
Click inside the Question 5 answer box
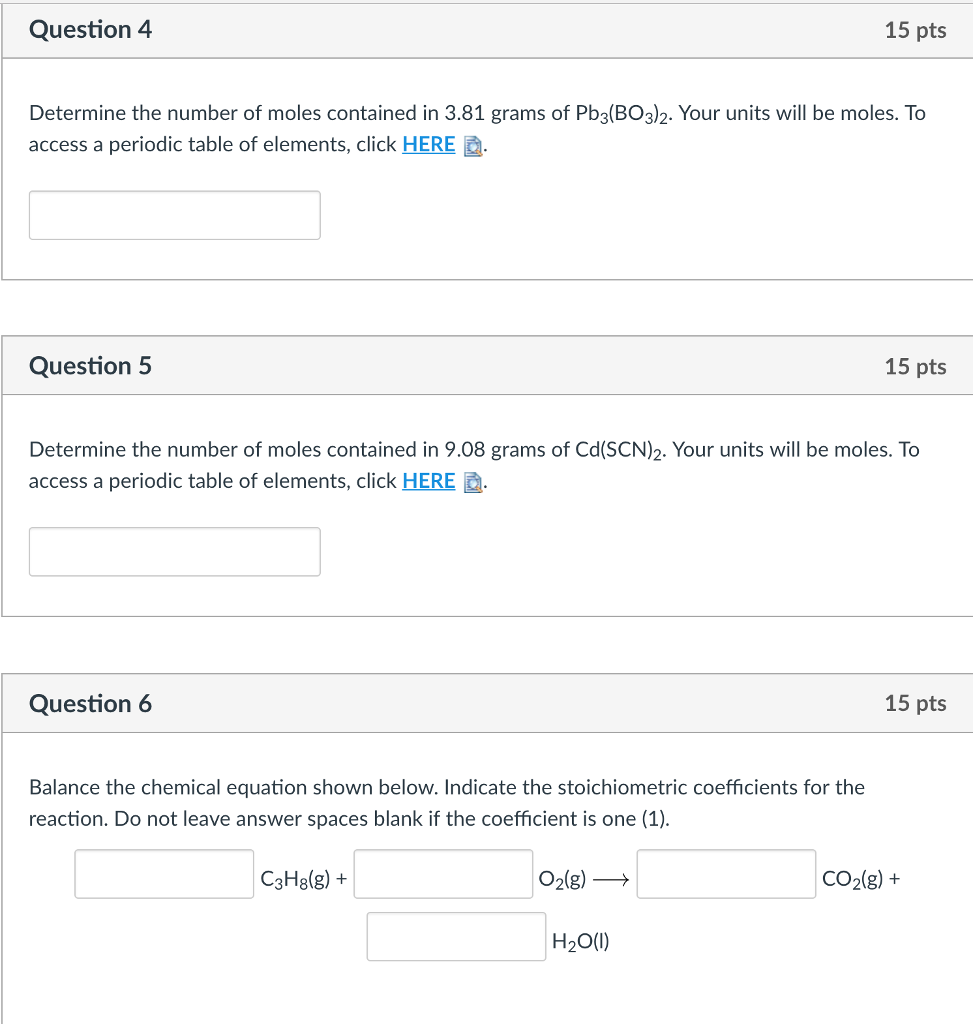(174, 551)
